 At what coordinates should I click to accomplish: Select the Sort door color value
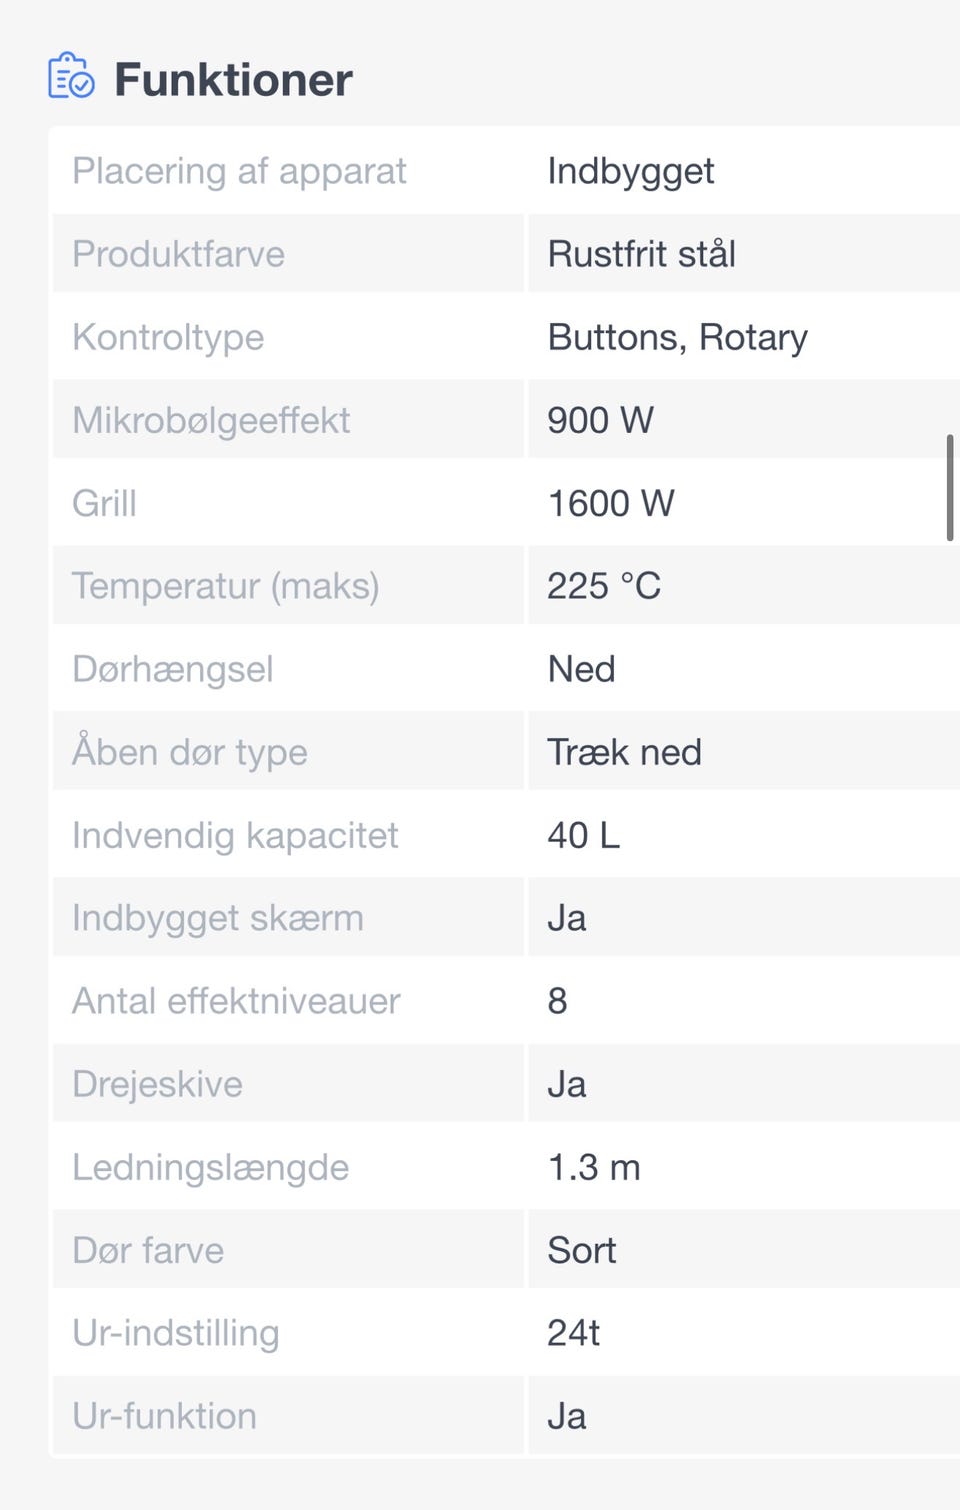tap(581, 1250)
